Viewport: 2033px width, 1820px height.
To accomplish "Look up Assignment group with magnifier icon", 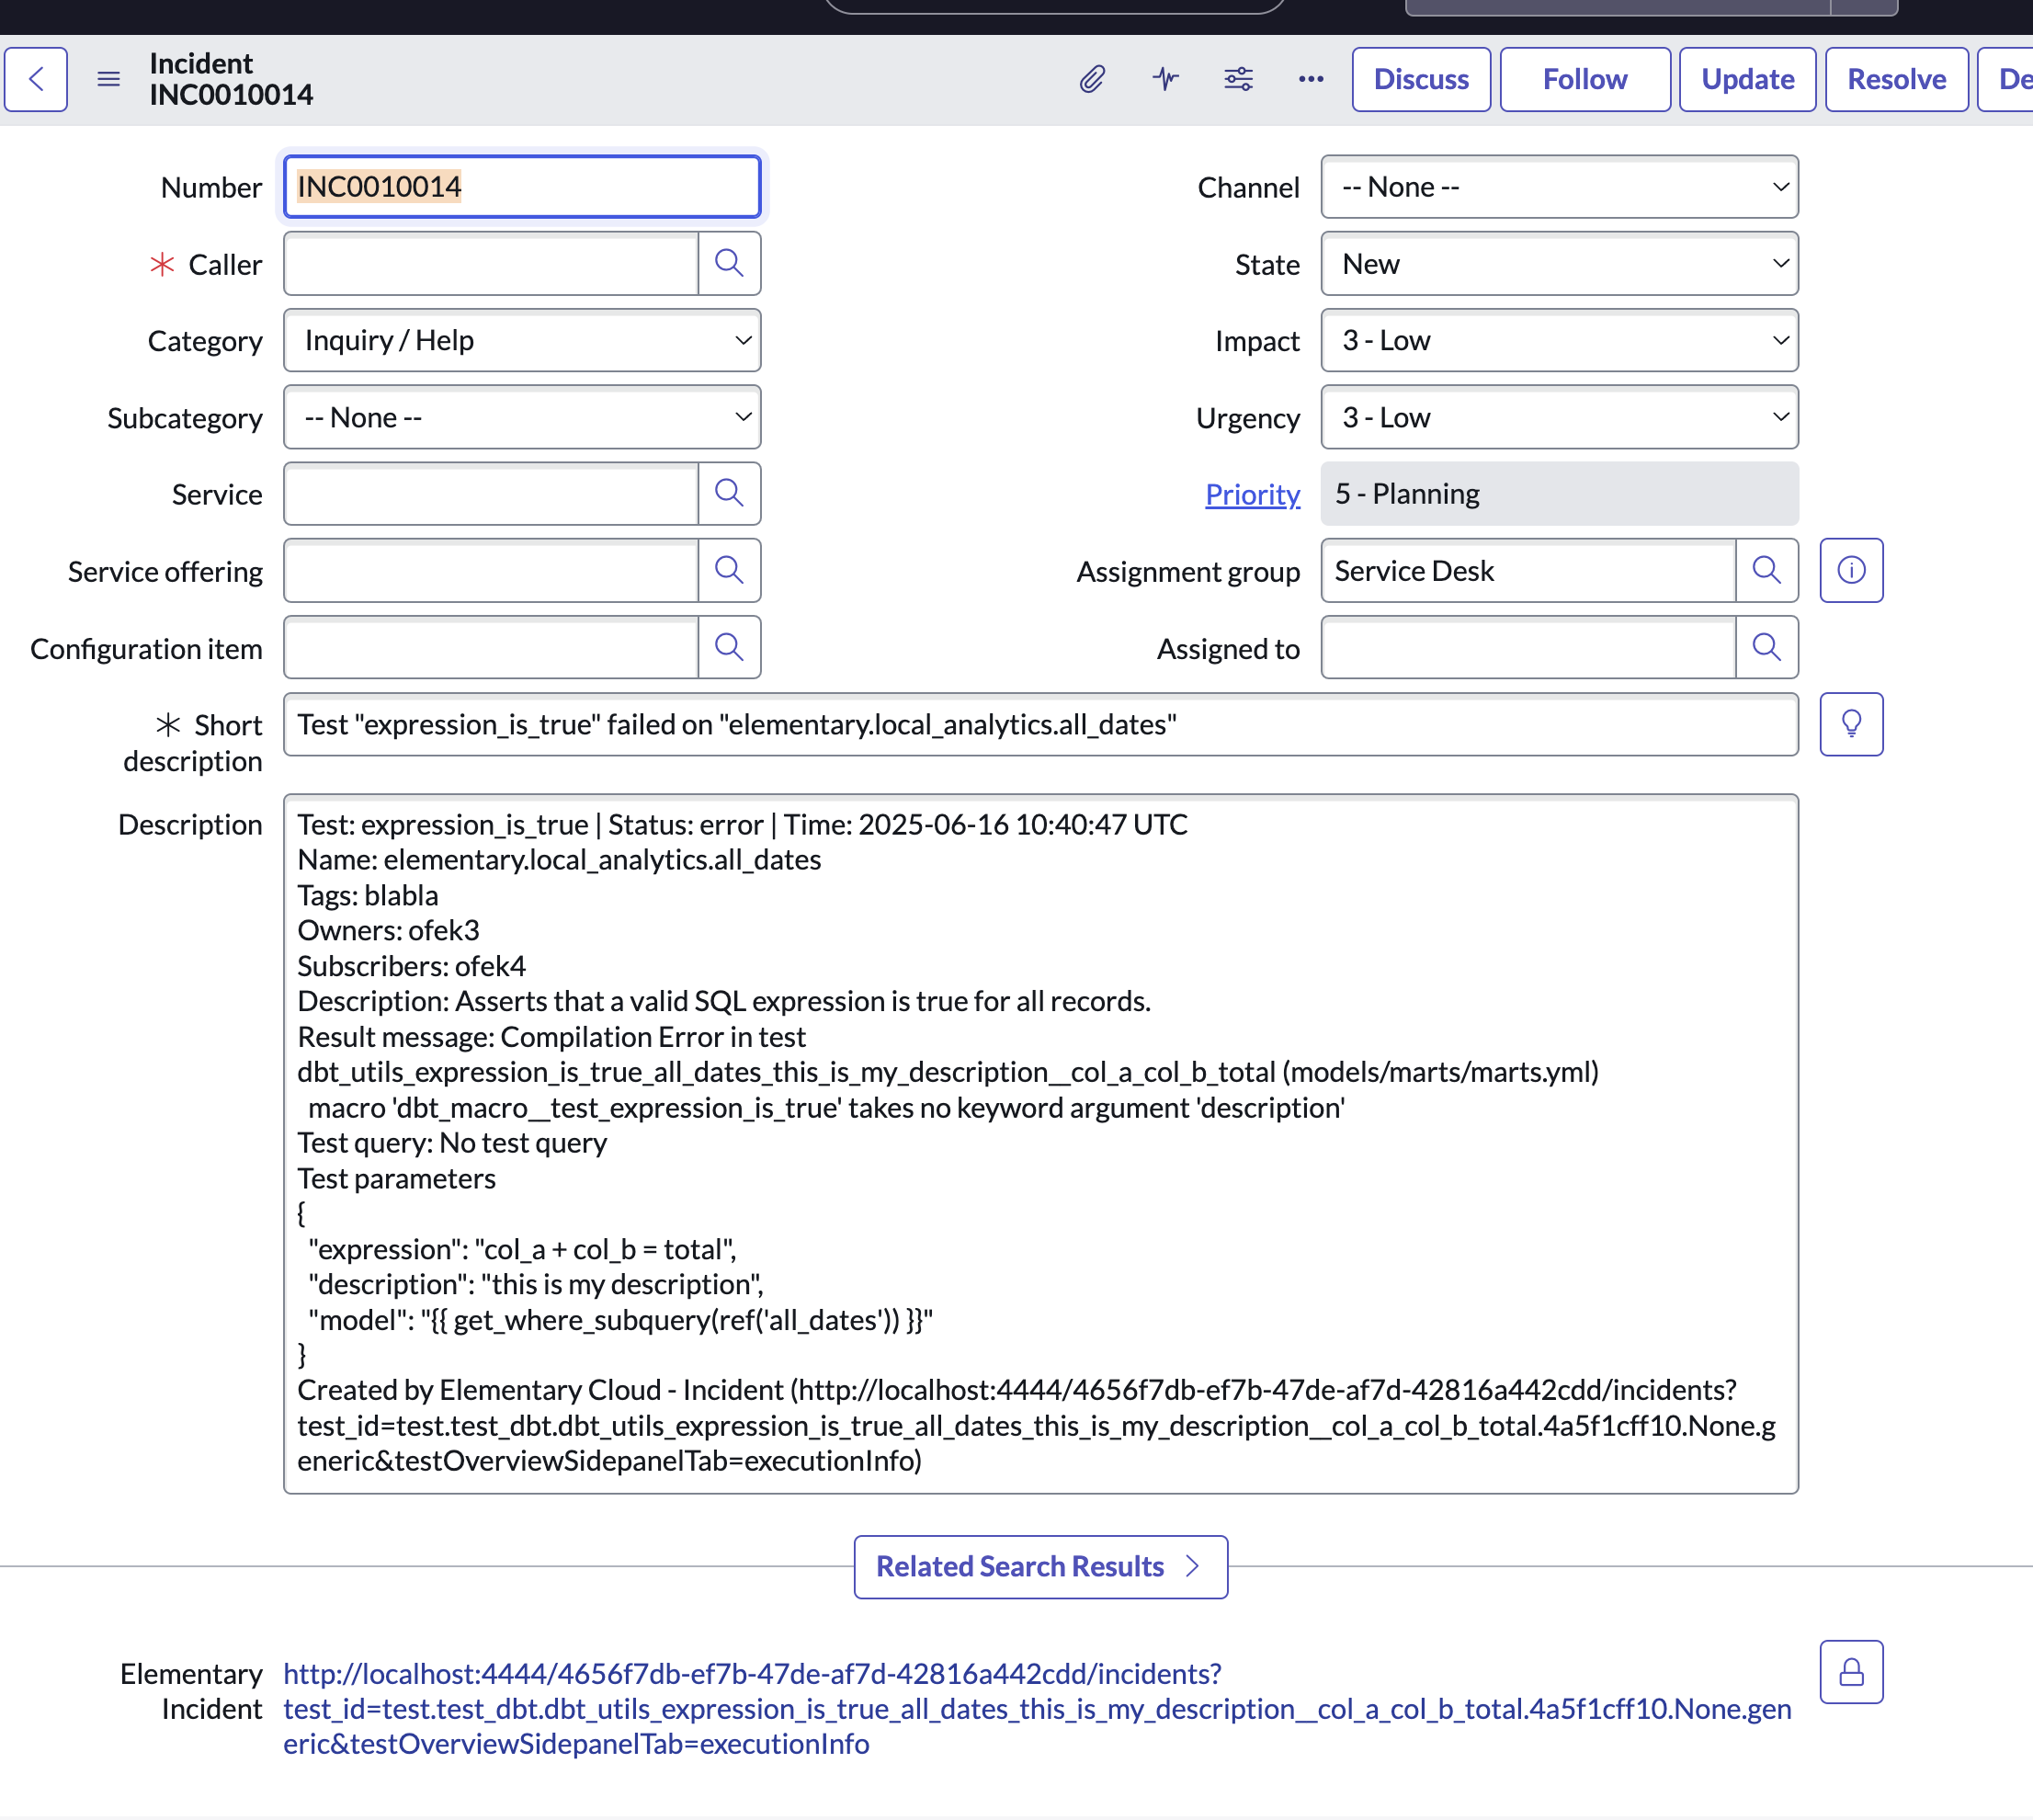I will pyautogui.click(x=1767, y=570).
